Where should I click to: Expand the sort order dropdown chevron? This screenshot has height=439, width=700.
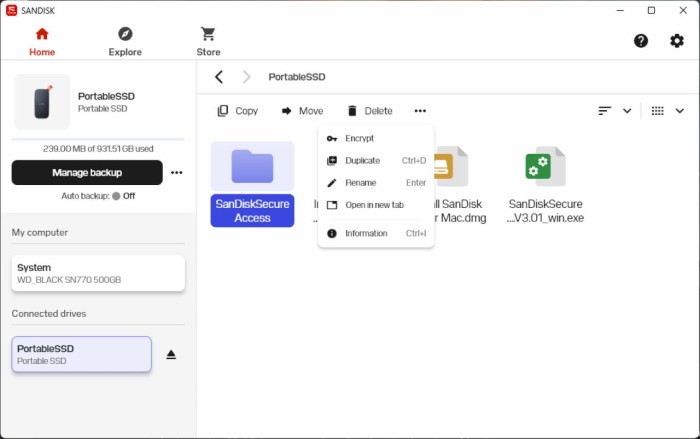627,111
